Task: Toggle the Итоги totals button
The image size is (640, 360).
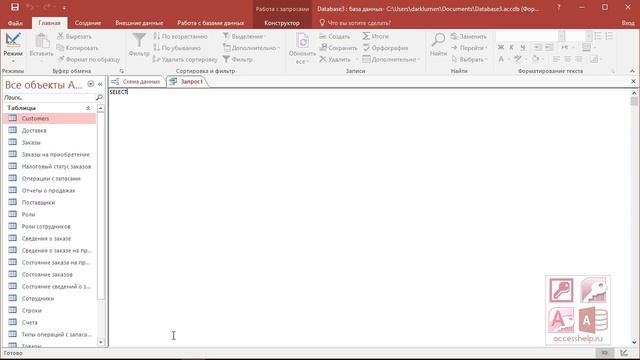Action: [x=376, y=36]
